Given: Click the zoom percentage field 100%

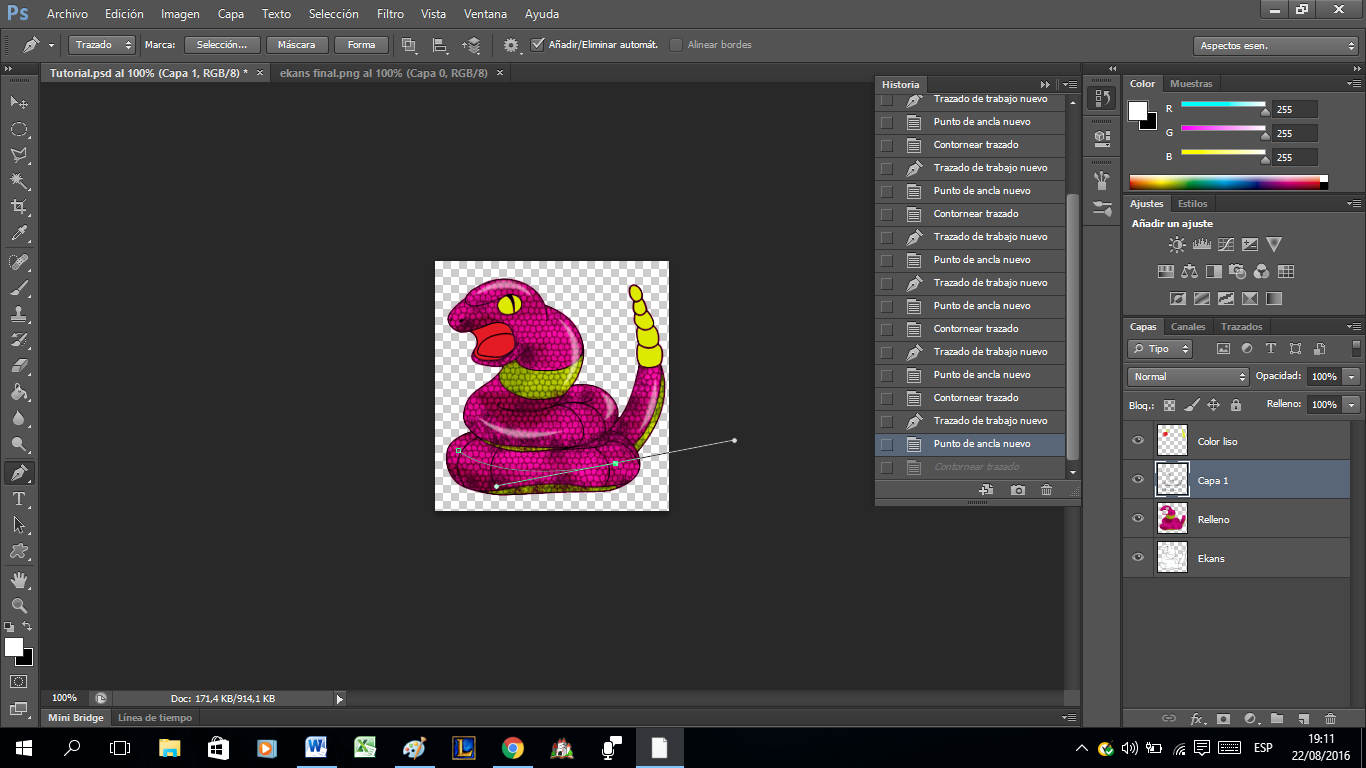Looking at the screenshot, I should 64,698.
